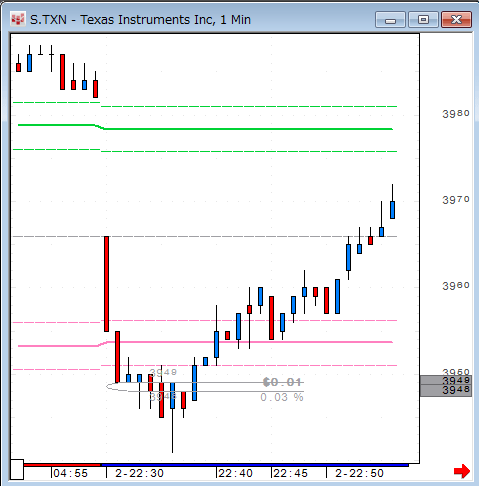Click the thick pink moving average line
The width and height of the screenshot is (479, 486).
coord(205,343)
